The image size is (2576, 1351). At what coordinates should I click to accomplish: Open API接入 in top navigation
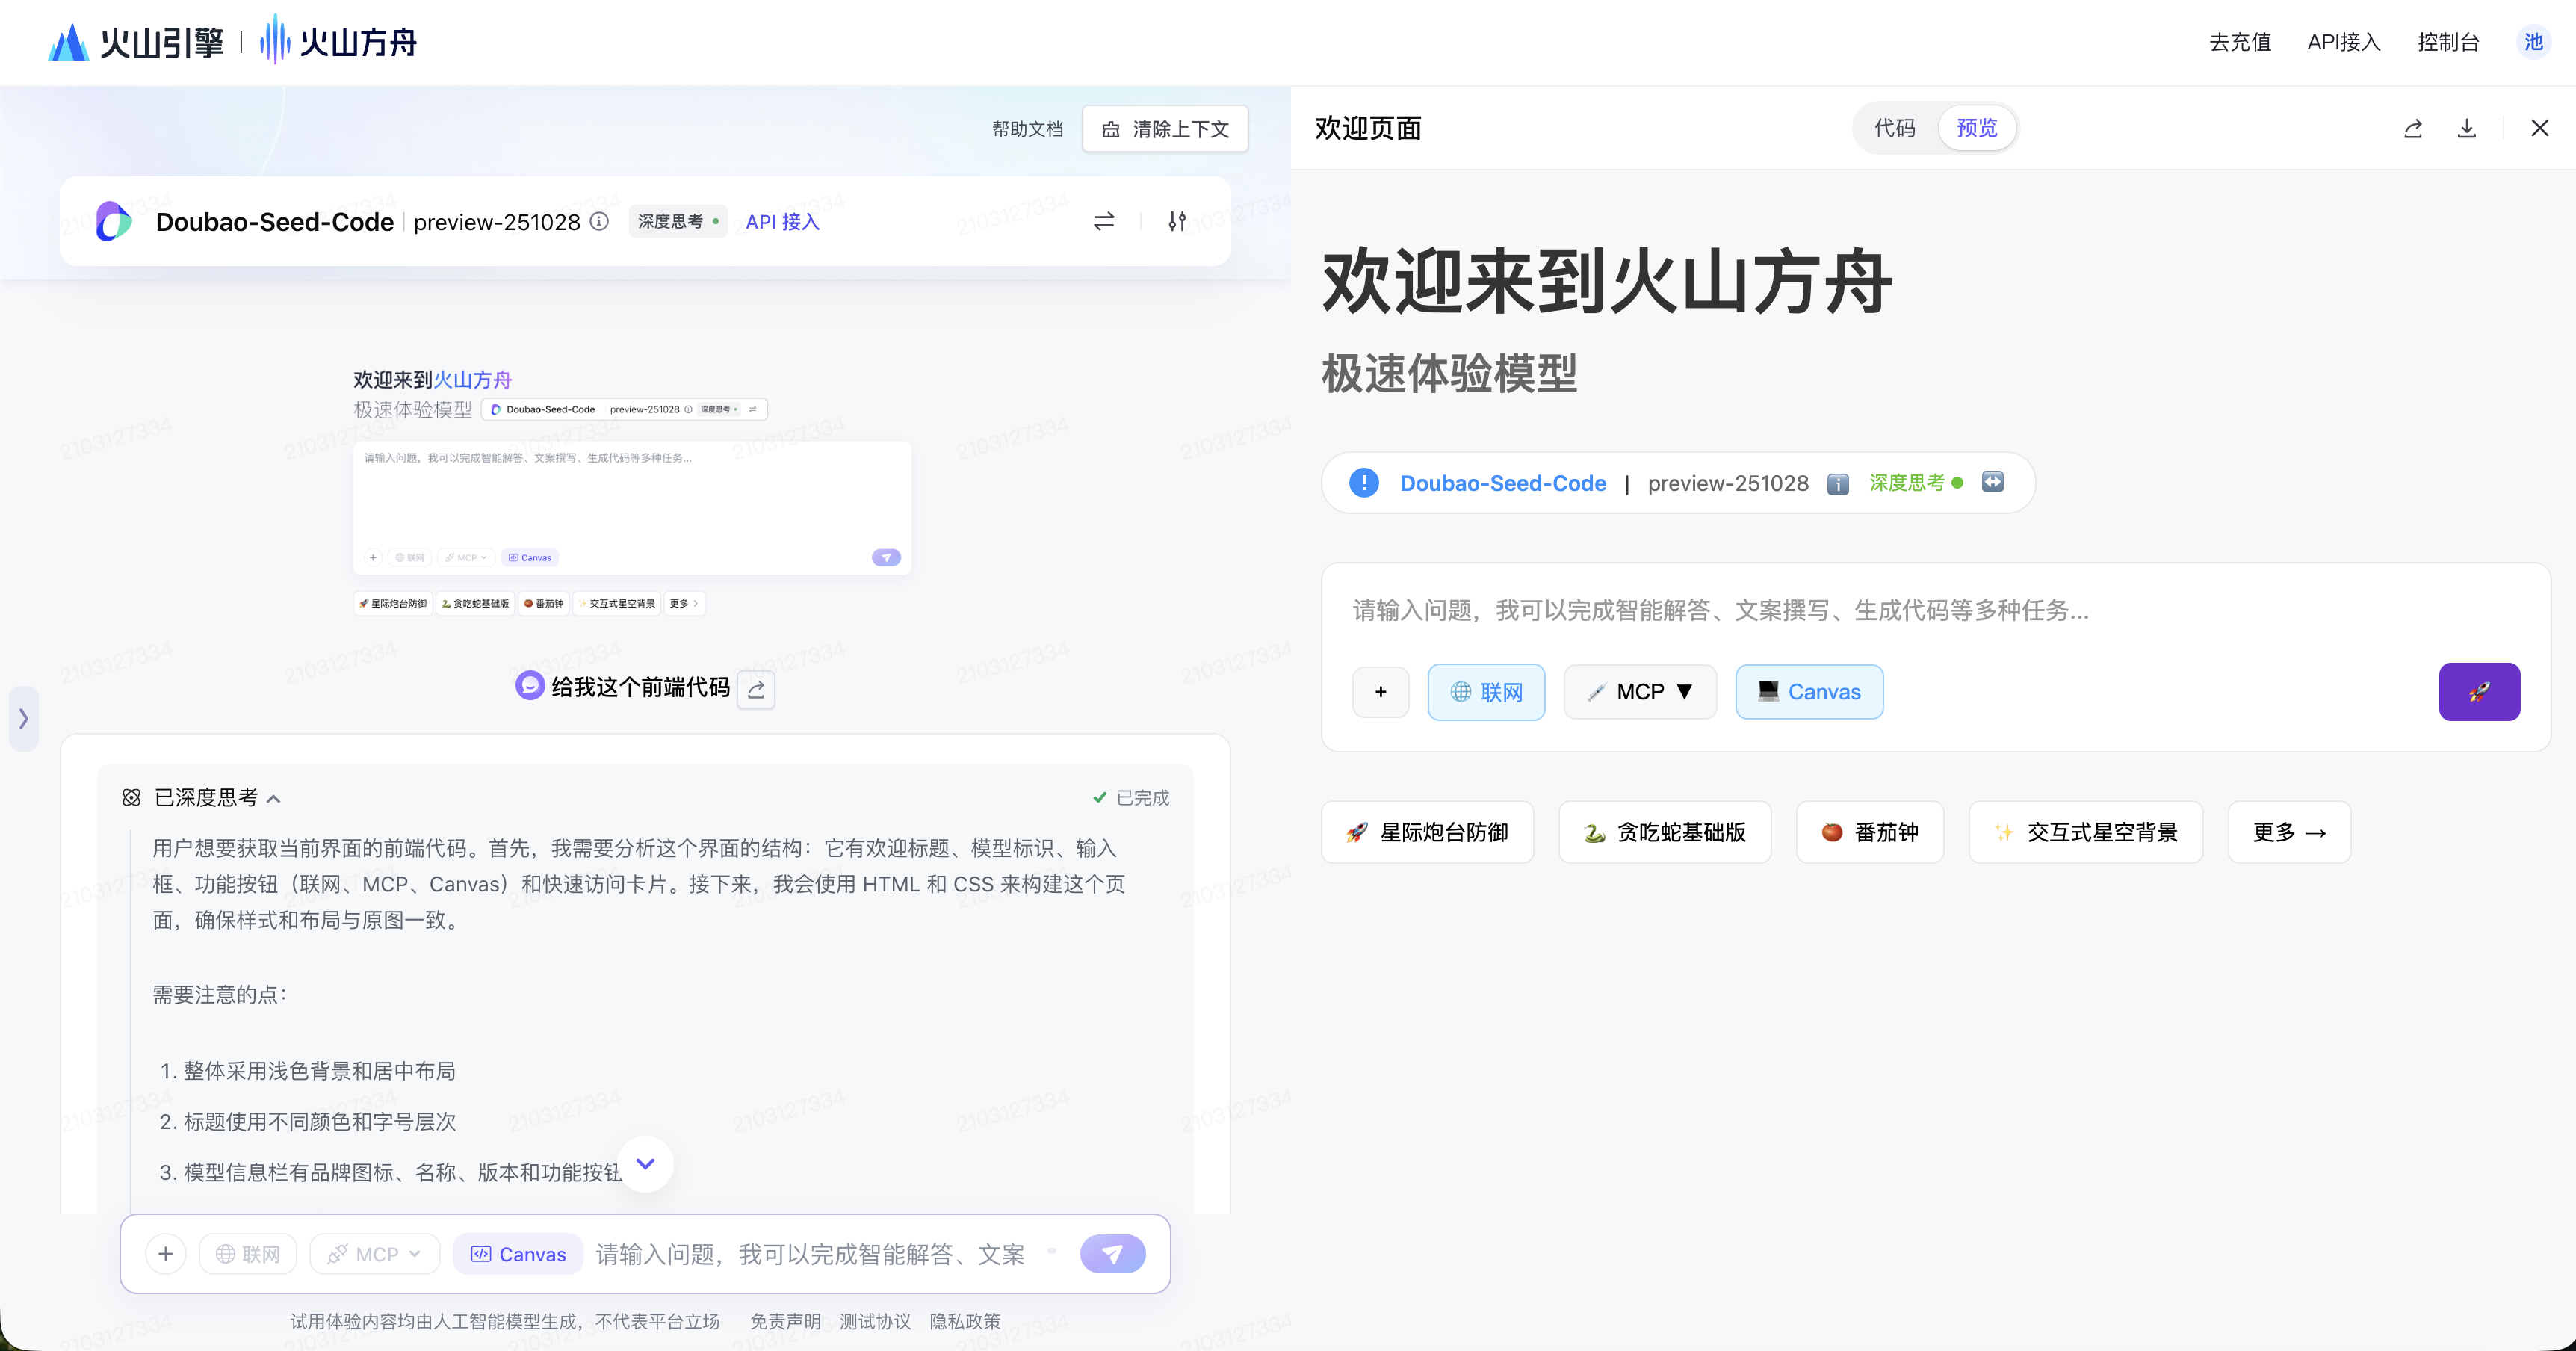coord(2343,42)
